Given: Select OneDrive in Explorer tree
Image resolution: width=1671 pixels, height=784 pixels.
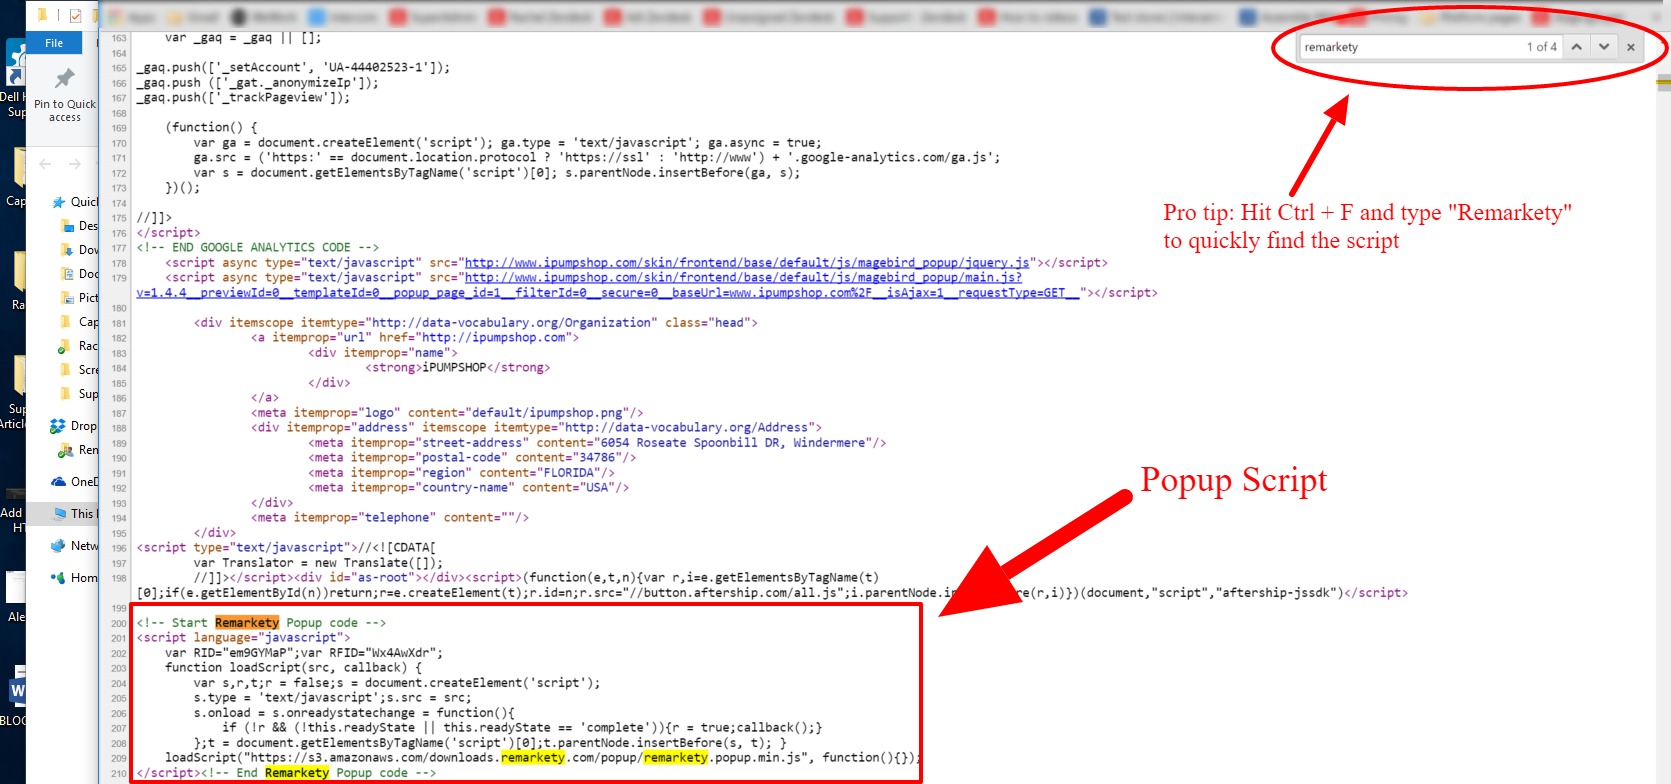Looking at the screenshot, I should coord(74,482).
